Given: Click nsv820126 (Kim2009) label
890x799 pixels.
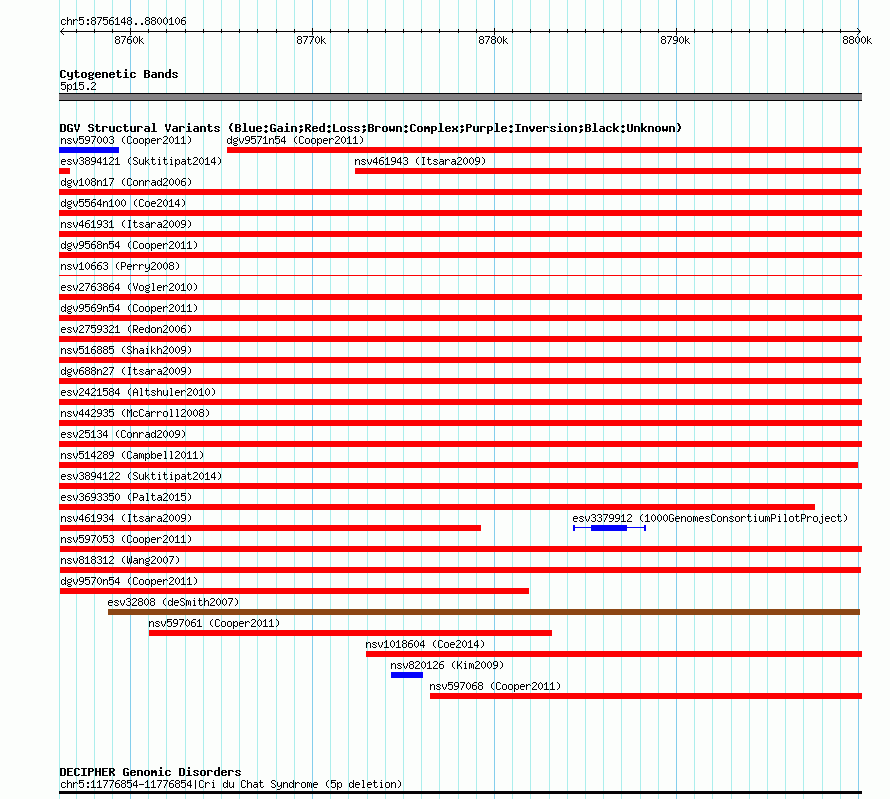Looking at the screenshot, I should [x=447, y=665].
